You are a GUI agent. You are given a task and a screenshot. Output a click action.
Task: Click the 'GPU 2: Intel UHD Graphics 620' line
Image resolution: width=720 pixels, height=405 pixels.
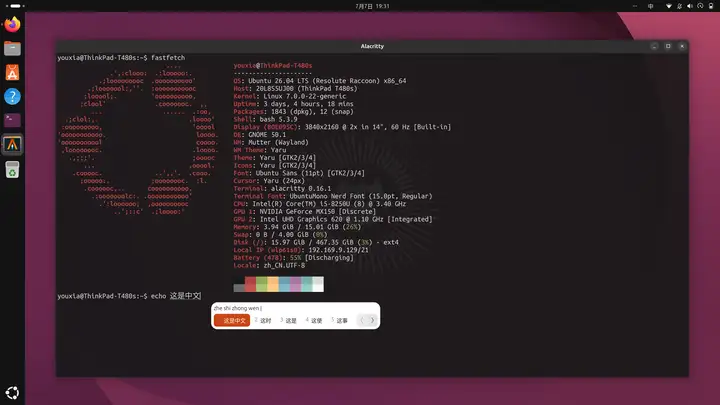click(333, 219)
